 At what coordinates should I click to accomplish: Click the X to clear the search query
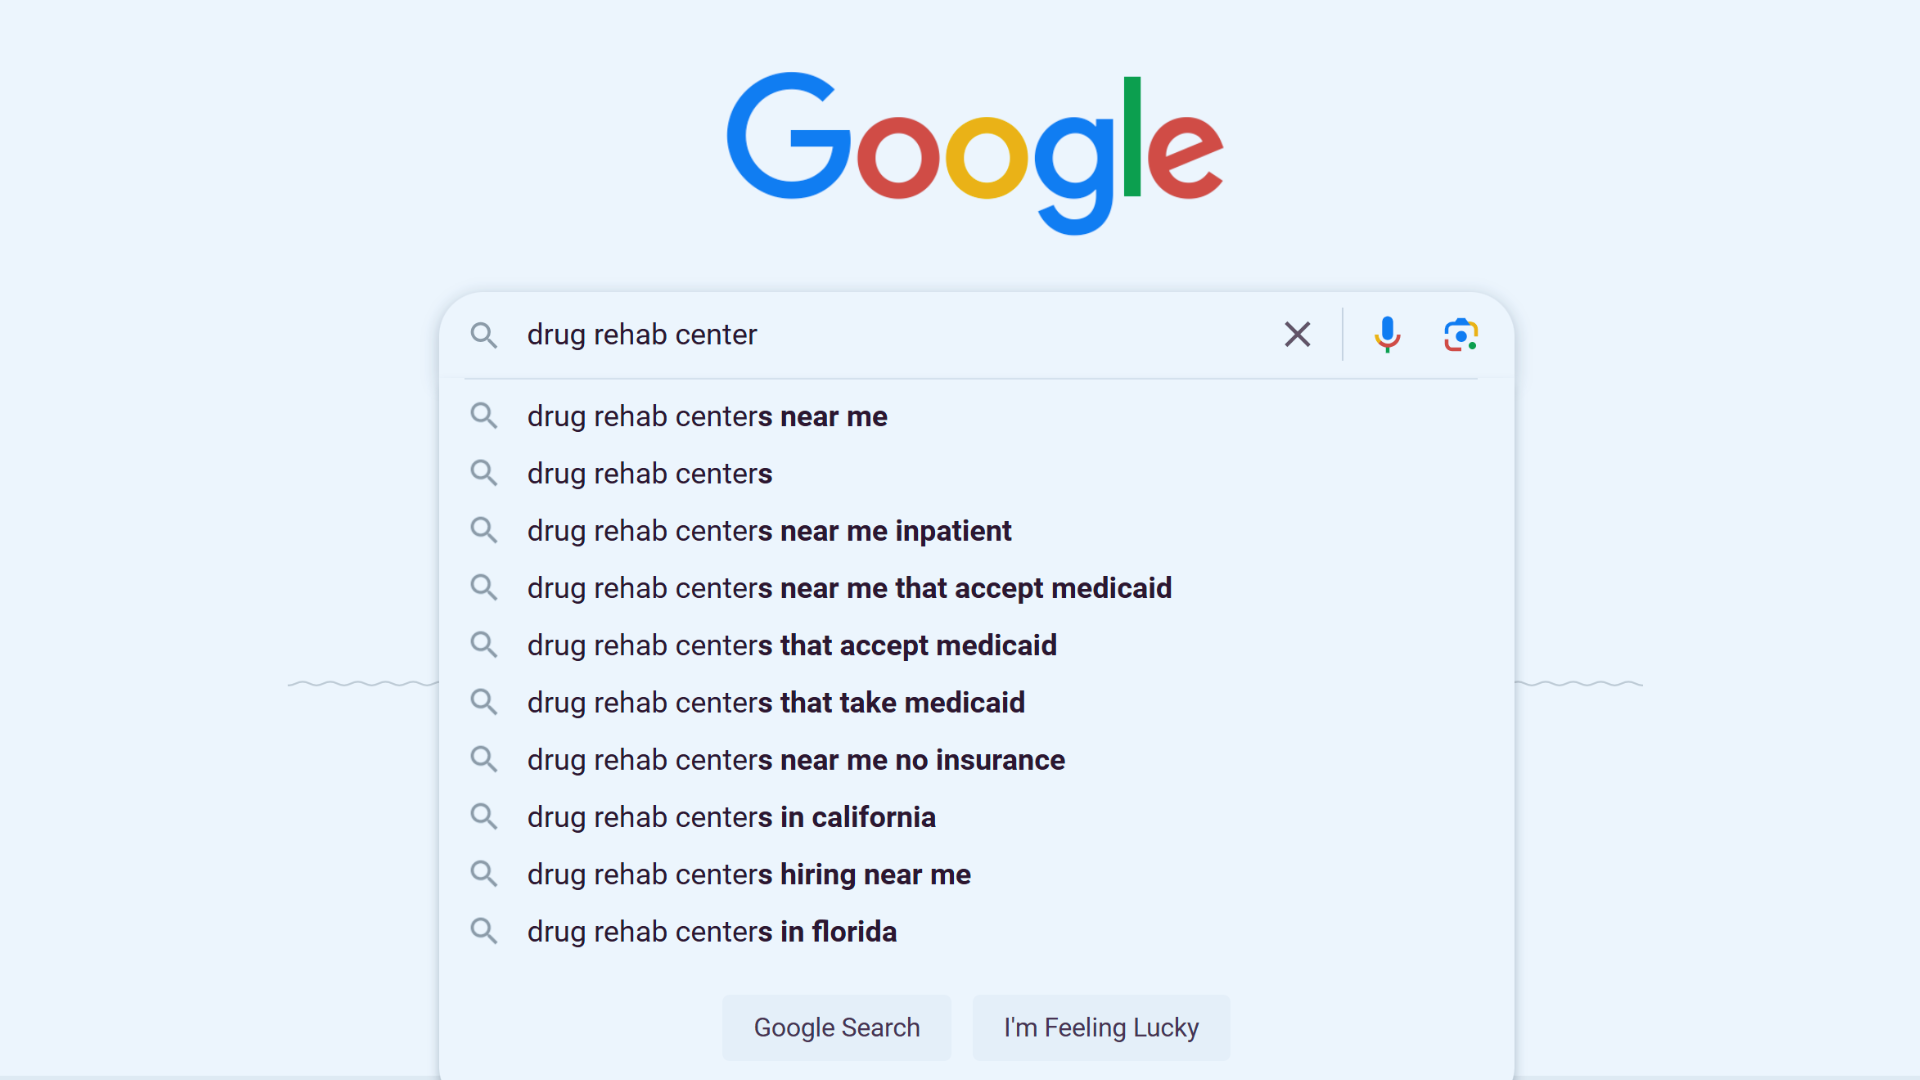click(x=1297, y=334)
